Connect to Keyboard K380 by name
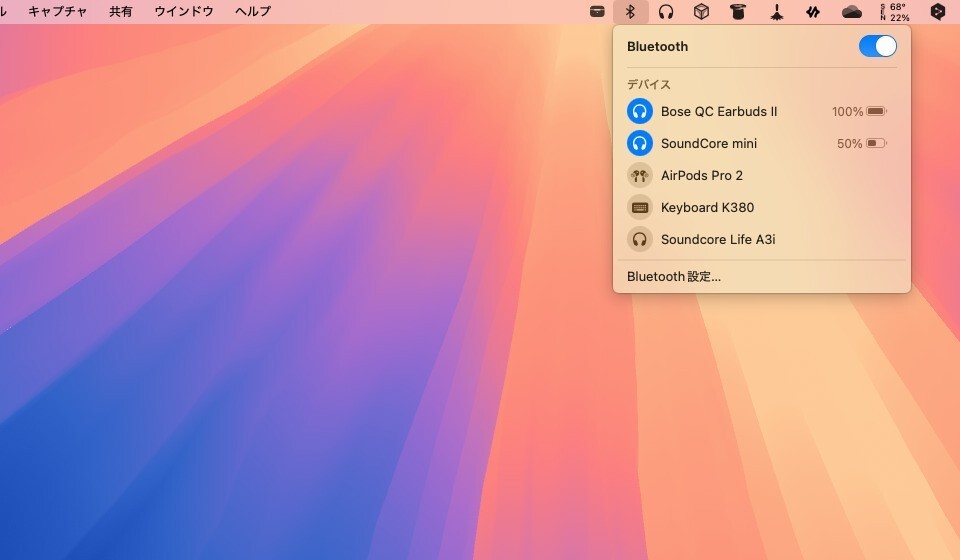960x560 pixels. (x=707, y=207)
